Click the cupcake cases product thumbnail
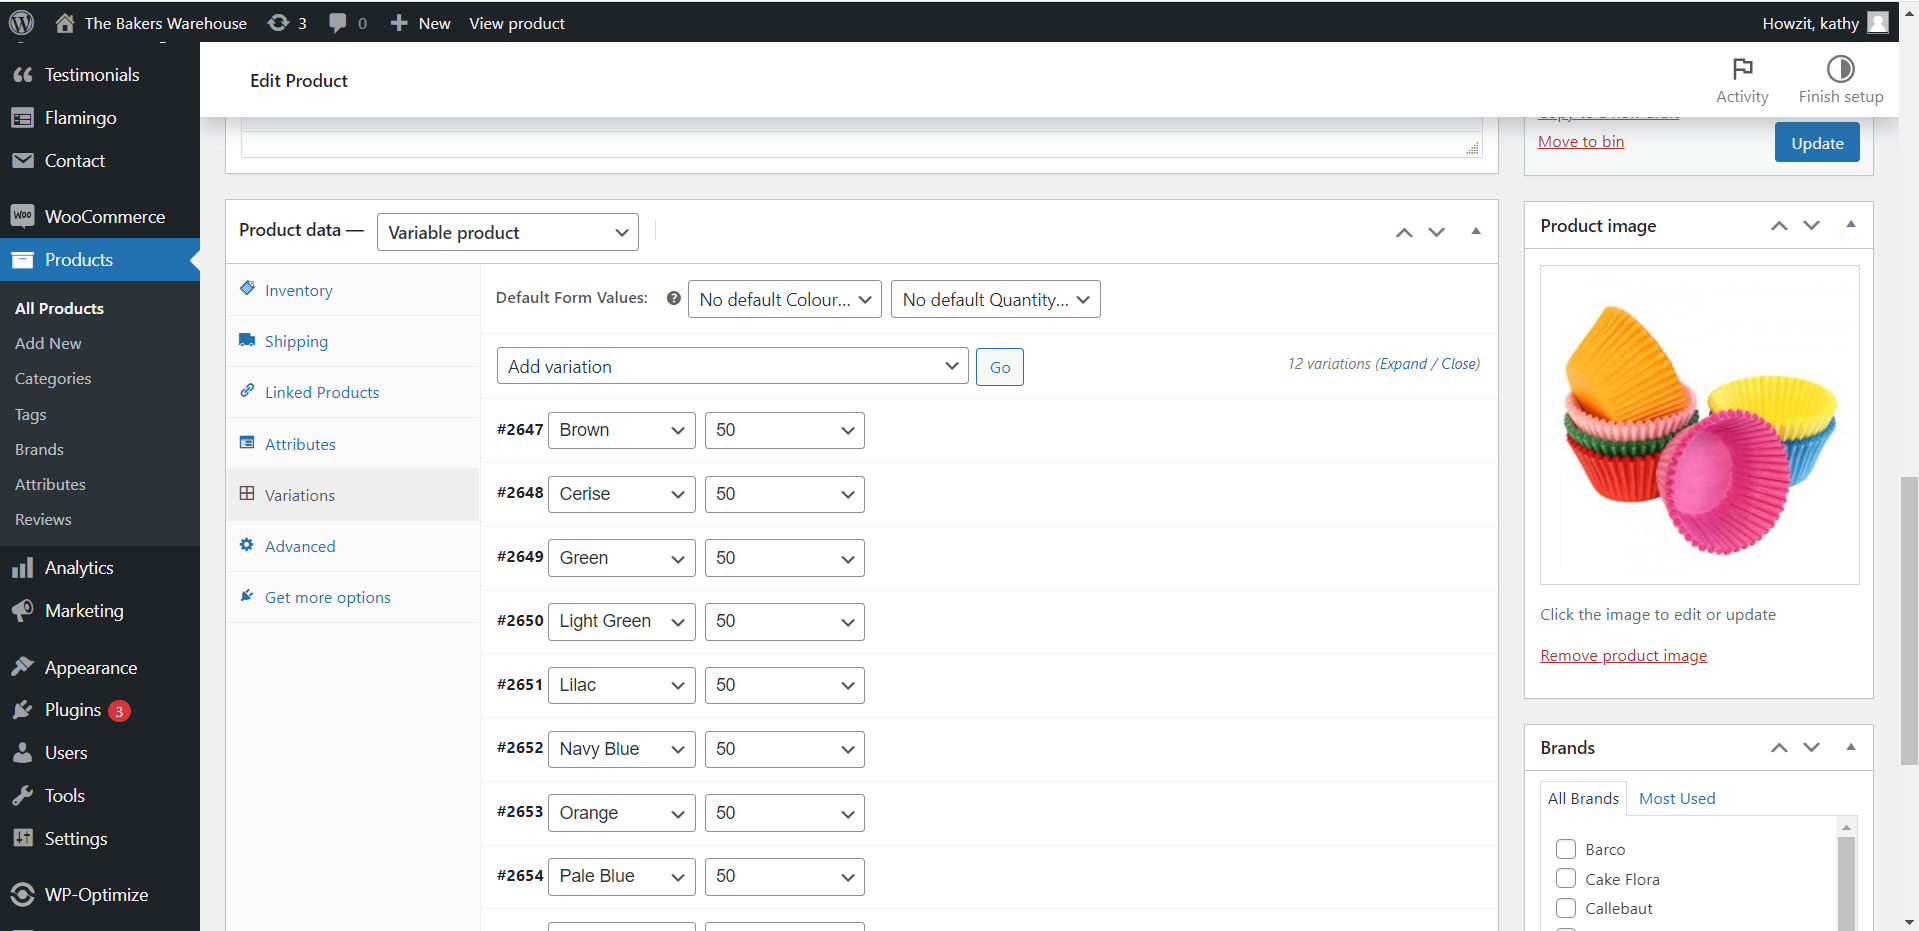Image resolution: width=1919 pixels, height=931 pixels. 1699,425
